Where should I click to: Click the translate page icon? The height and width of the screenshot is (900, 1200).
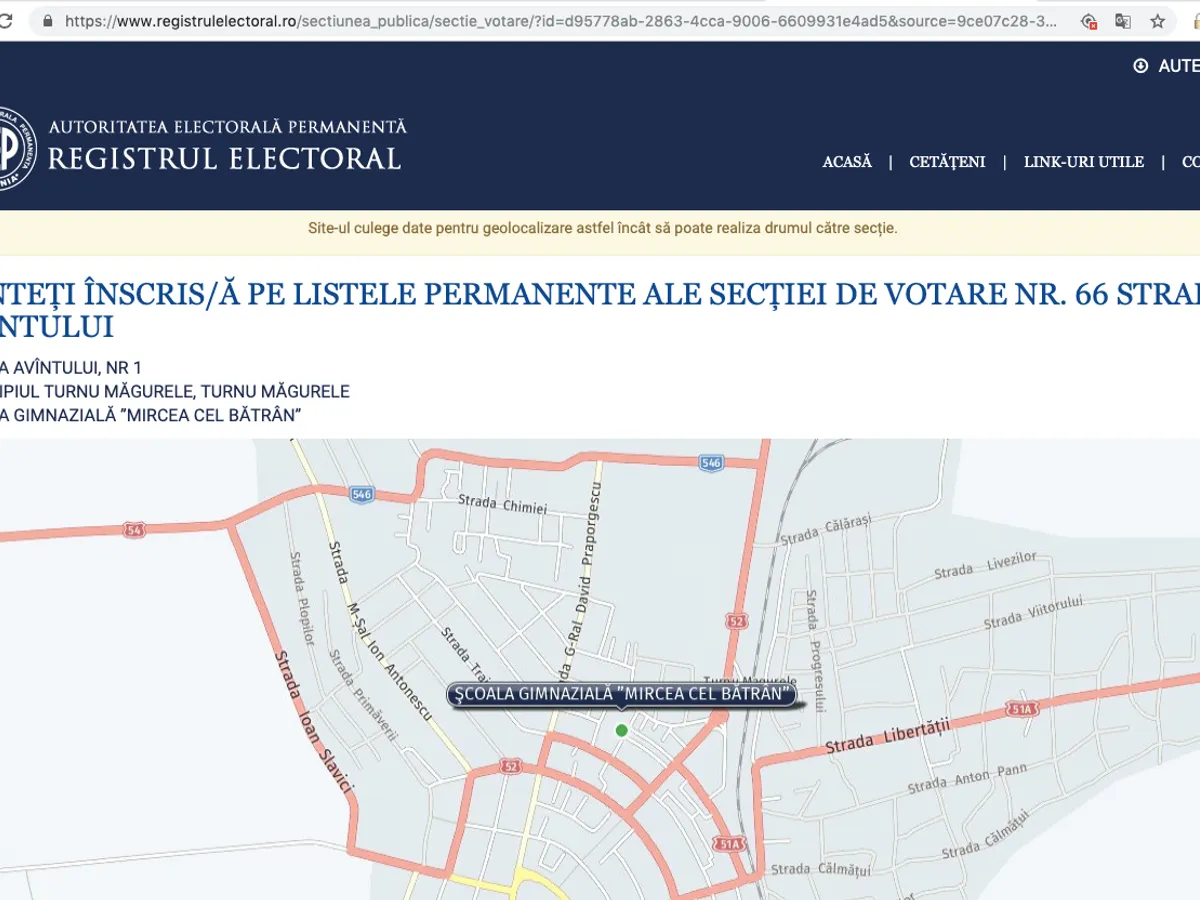(x=1123, y=21)
